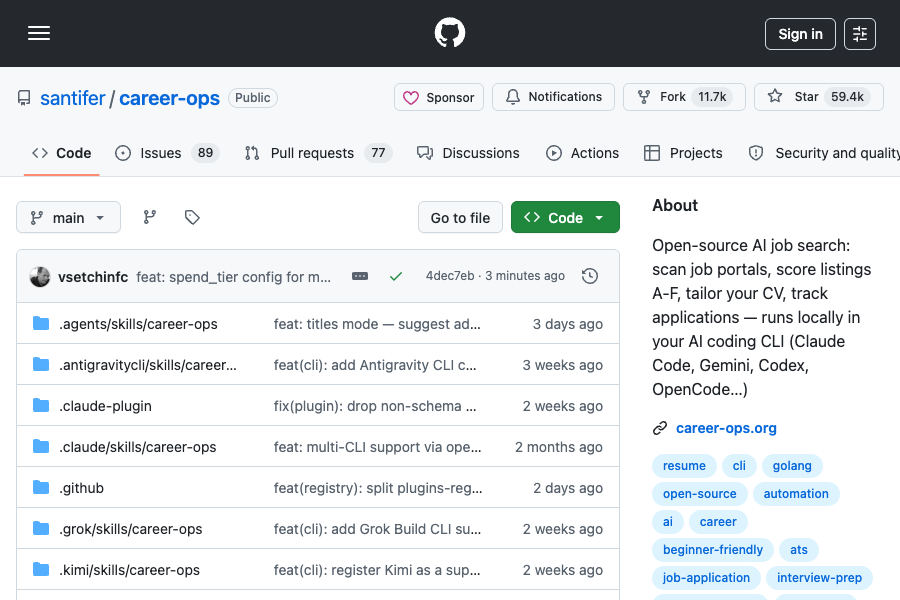The width and height of the screenshot is (900, 600).
Task: Fork the repository
Action: tap(684, 97)
